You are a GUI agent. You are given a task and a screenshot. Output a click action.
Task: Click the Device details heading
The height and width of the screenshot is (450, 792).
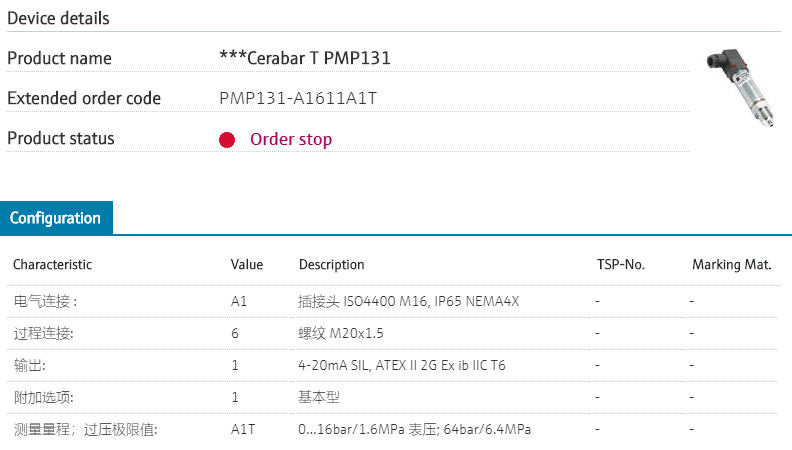point(59,18)
